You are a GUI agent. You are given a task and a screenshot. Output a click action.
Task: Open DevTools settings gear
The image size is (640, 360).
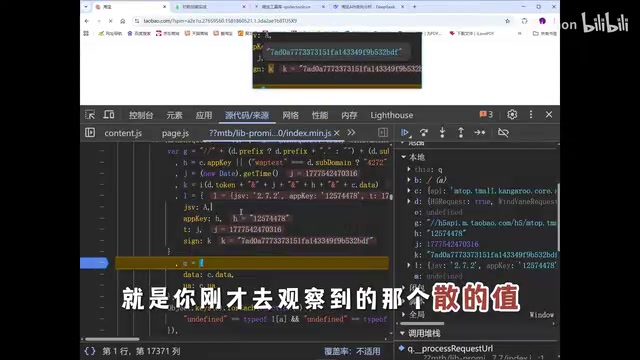click(x=512, y=115)
